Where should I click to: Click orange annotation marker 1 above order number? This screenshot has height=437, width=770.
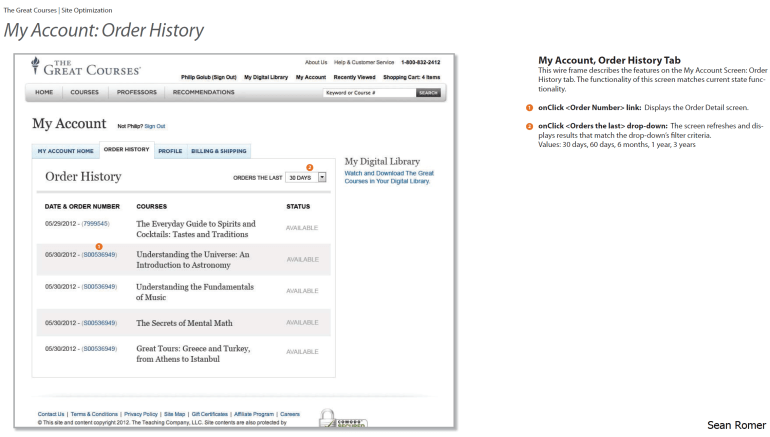tap(98, 246)
